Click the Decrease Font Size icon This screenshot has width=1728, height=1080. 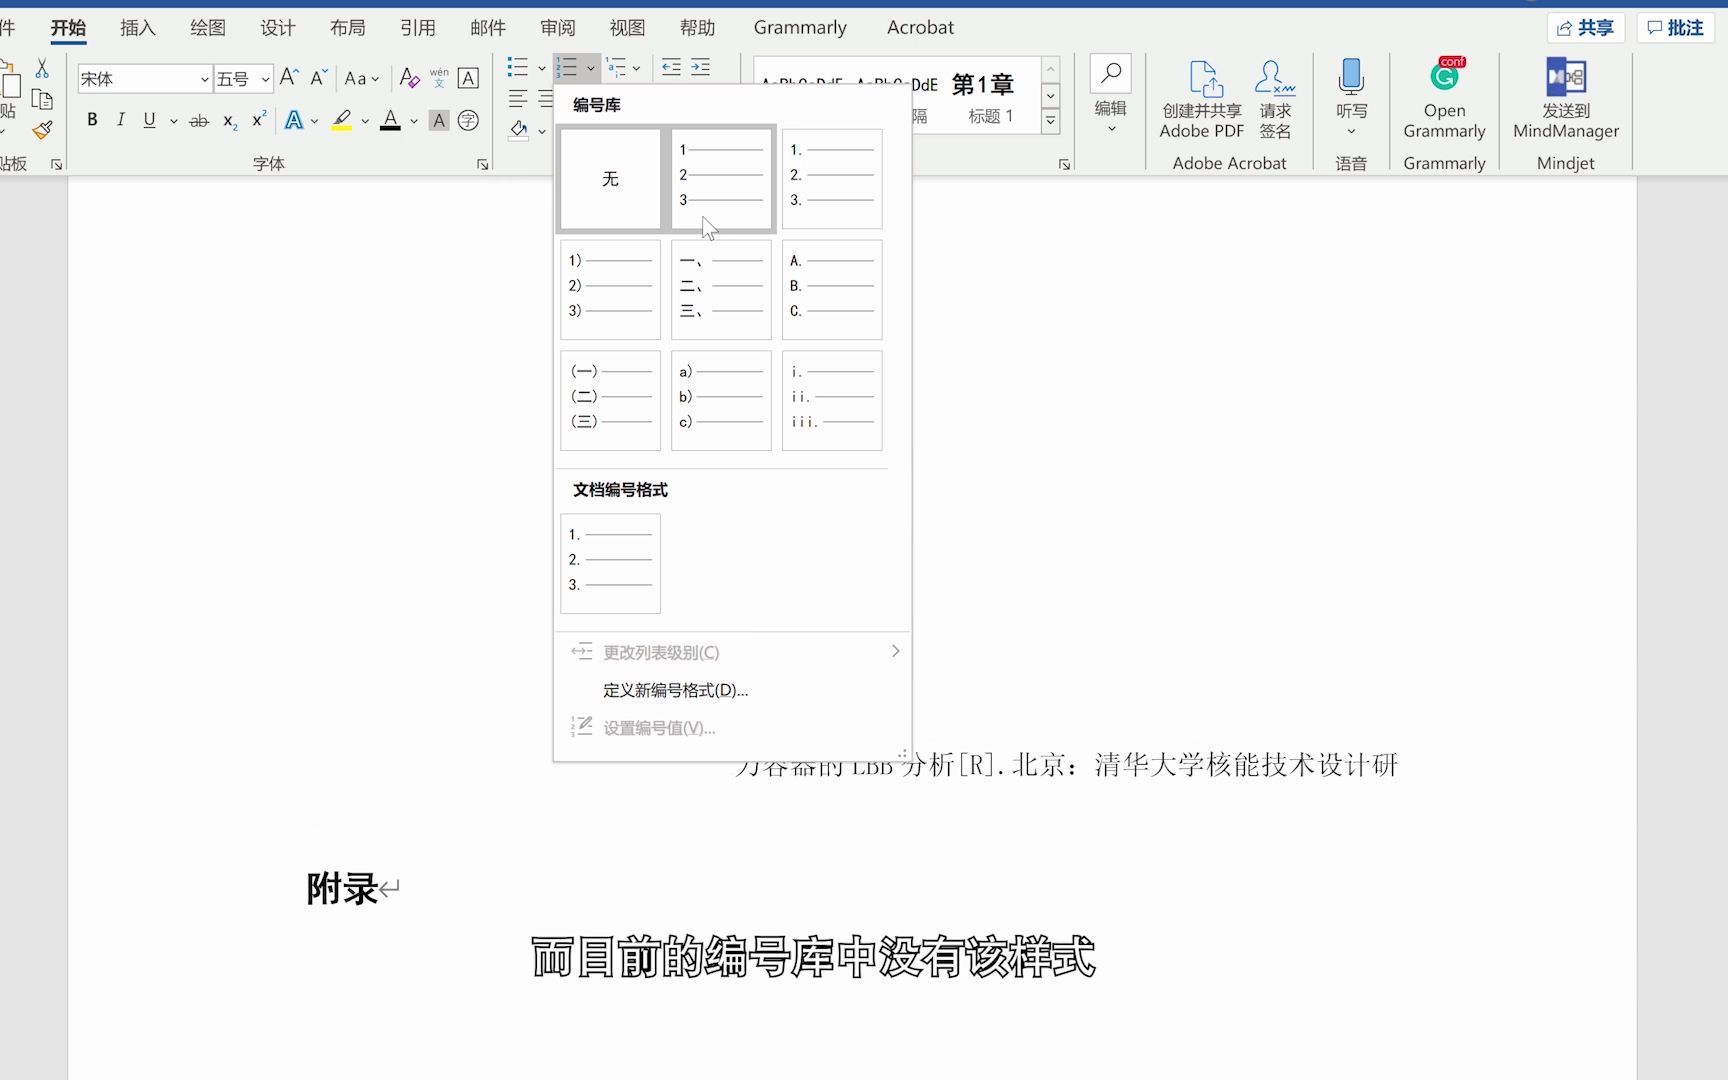(319, 78)
